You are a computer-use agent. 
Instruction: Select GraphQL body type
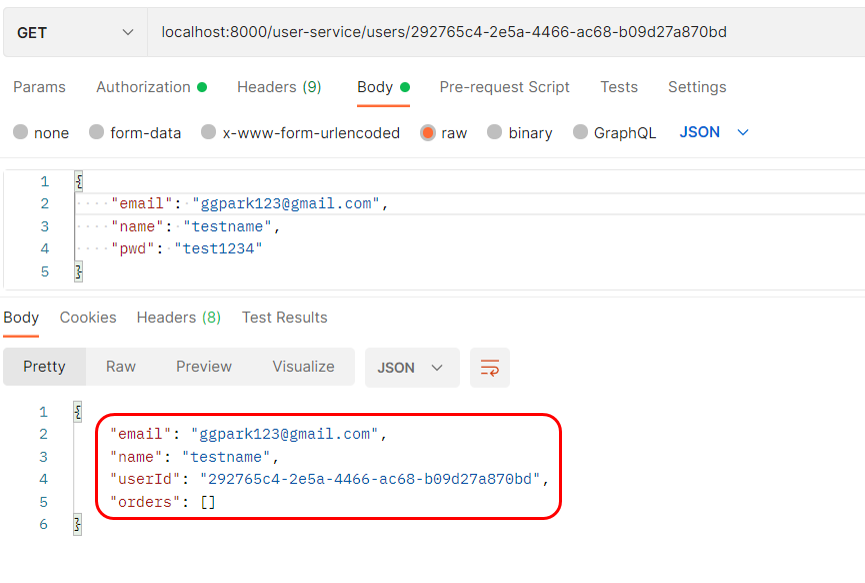(615, 132)
